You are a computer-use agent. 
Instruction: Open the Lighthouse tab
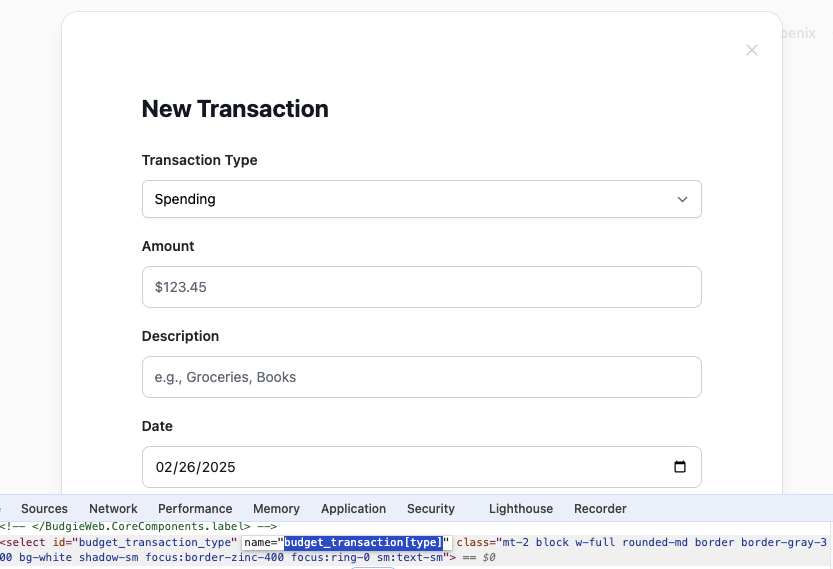521,508
